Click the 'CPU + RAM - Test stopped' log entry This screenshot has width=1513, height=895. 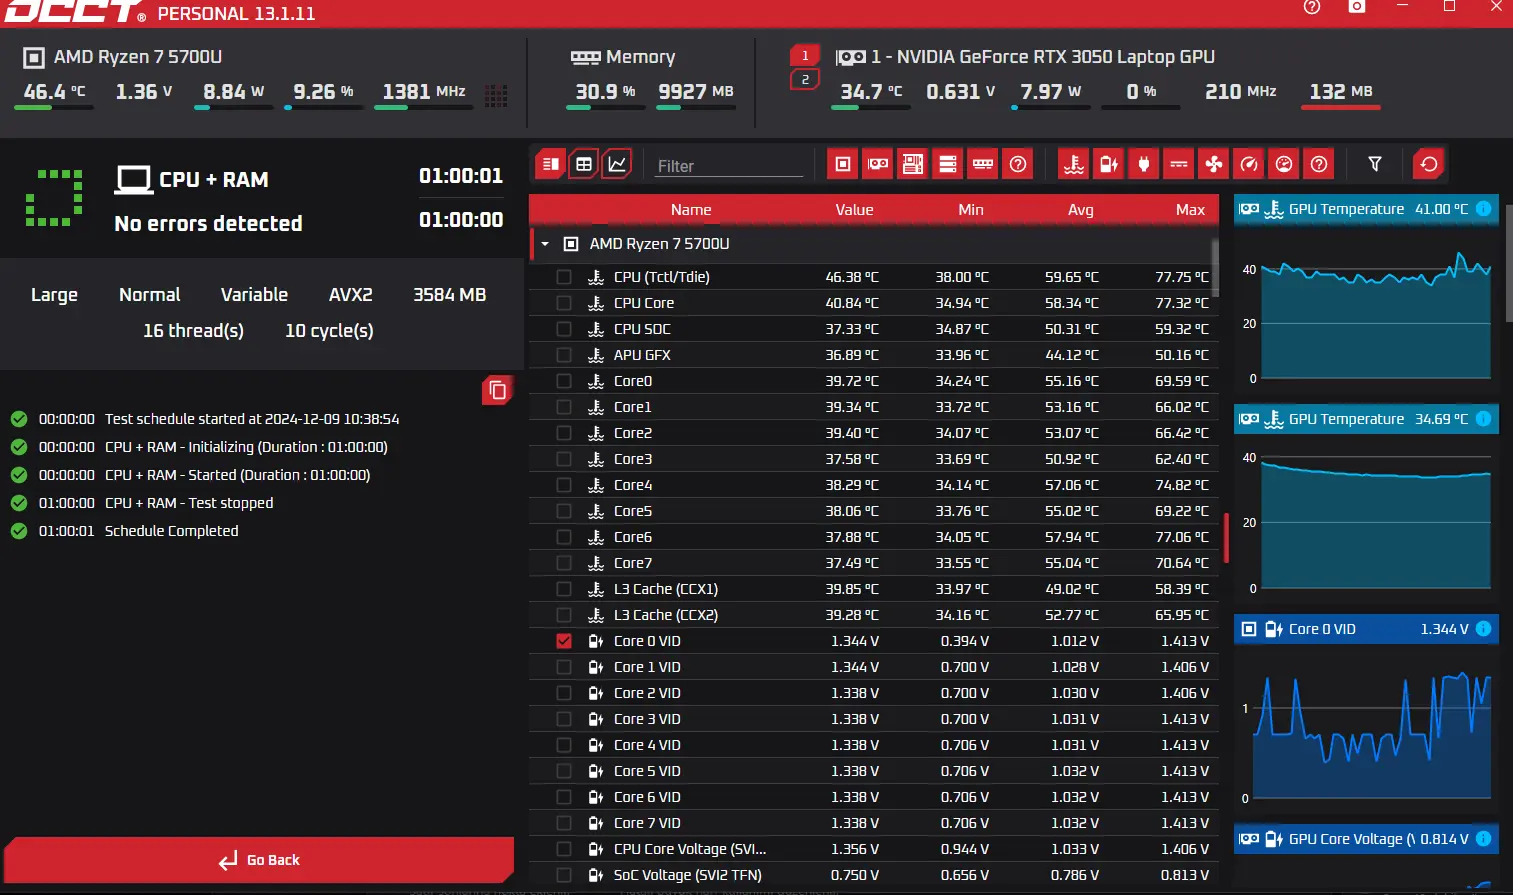pyautogui.click(x=188, y=503)
